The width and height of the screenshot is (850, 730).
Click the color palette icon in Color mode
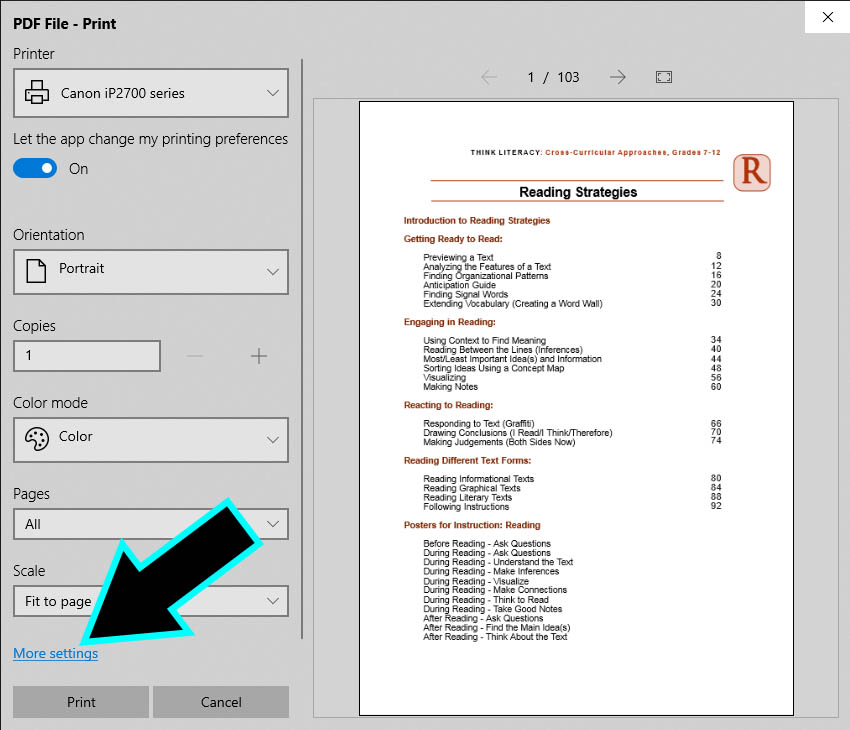(37, 438)
